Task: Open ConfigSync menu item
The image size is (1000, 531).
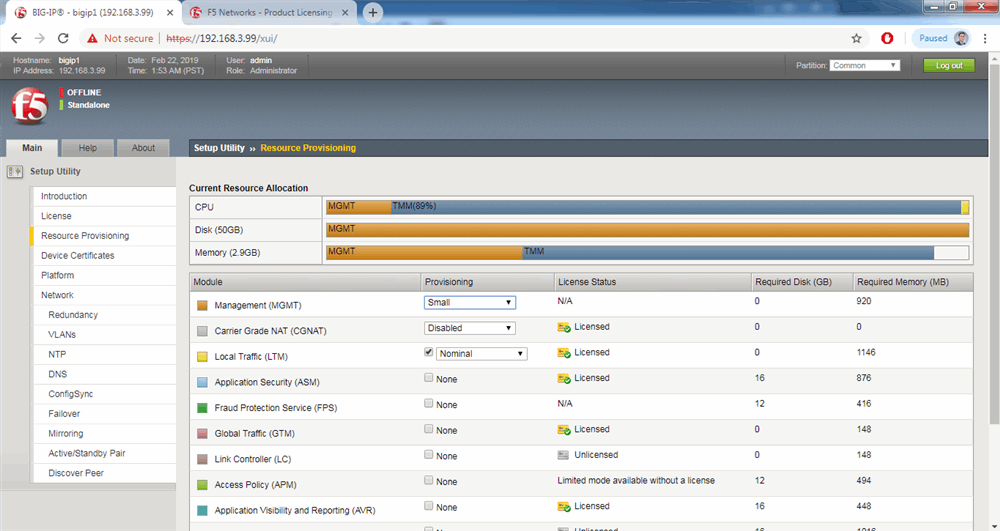Action: coord(104,394)
